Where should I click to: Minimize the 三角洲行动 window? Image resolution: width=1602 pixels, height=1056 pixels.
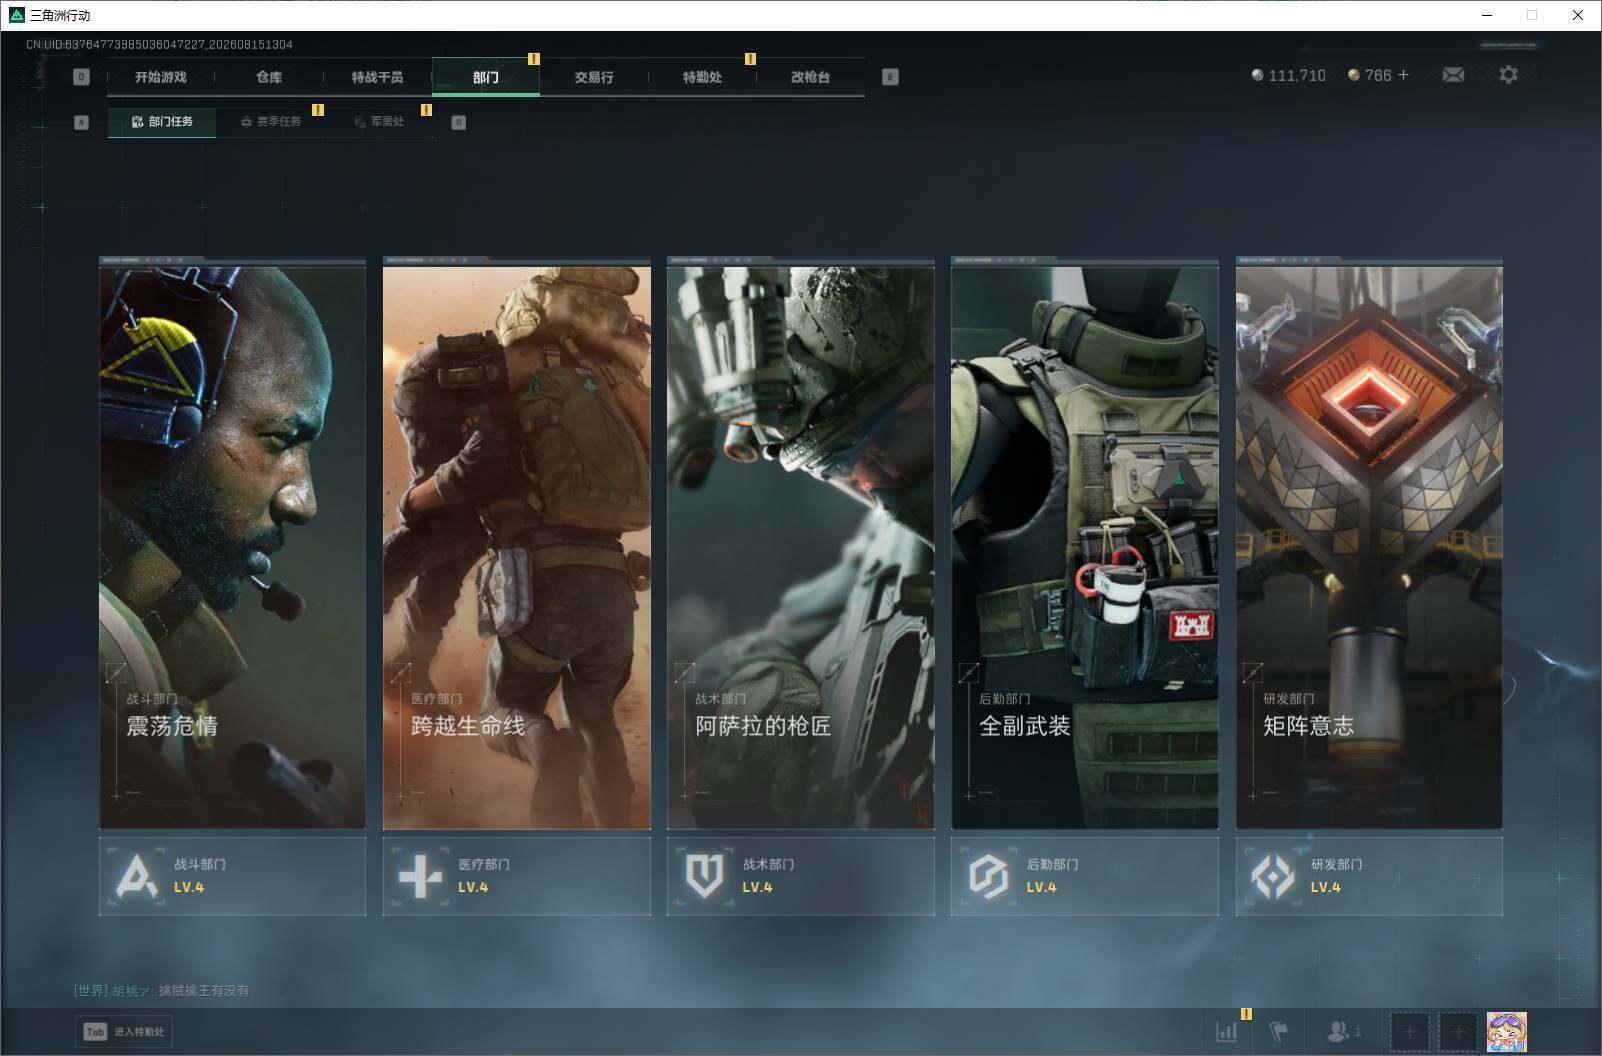[x=1487, y=15]
